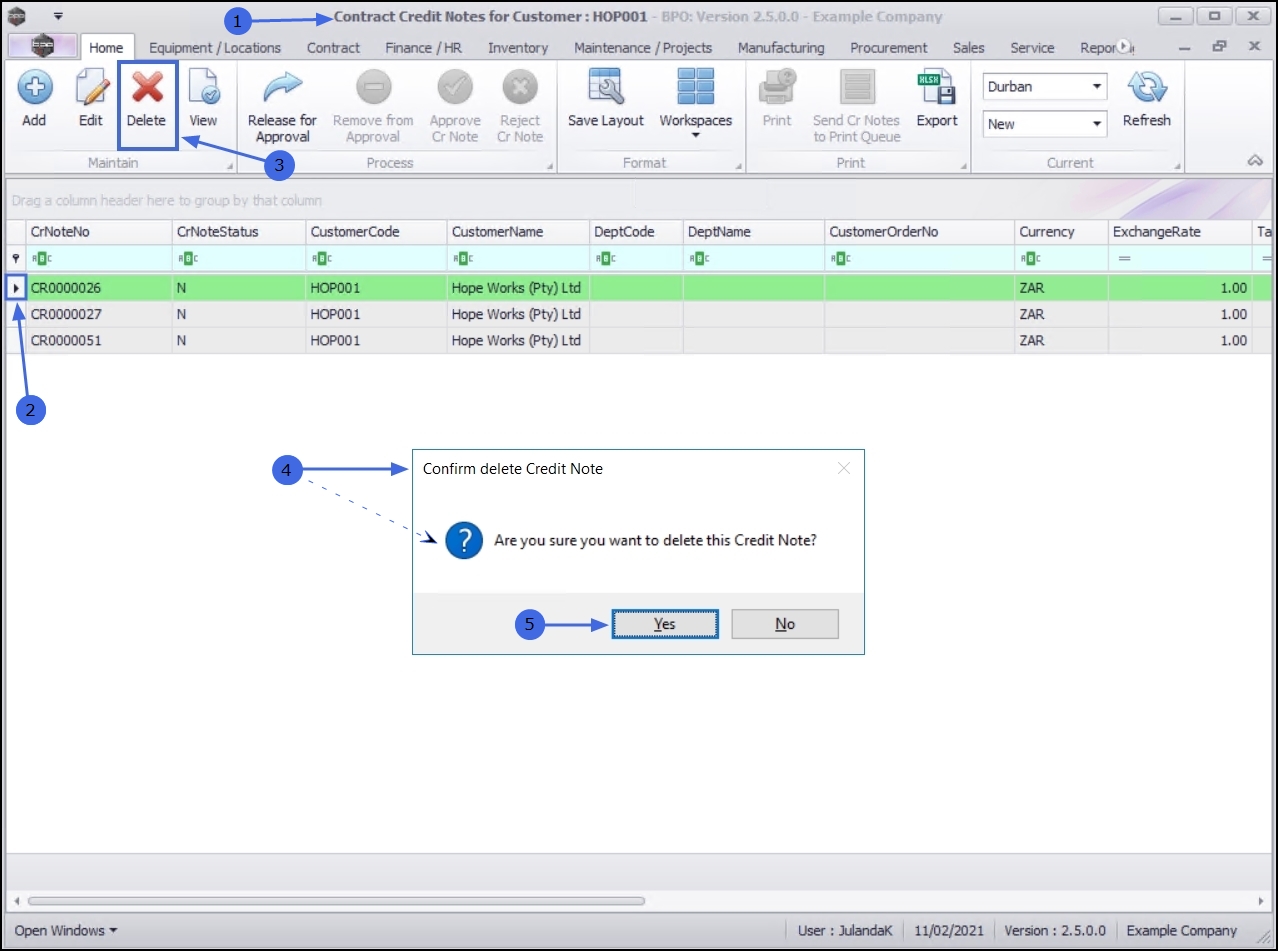Confirm deletion with the Yes button
Image resolution: width=1278 pixels, height=951 pixels.
click(x=665, y=624)
